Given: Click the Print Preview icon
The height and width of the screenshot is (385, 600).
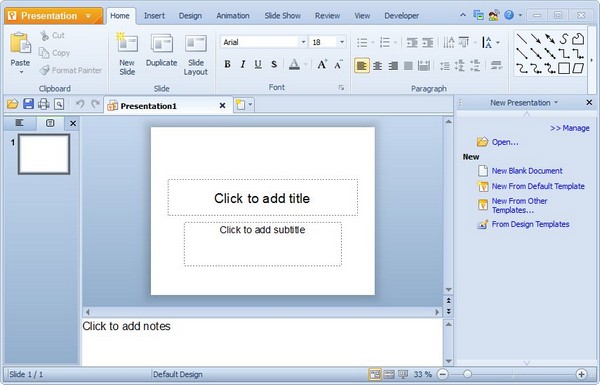Looking at the screenshot, I should pyautogui.click(x=59, y=104).
